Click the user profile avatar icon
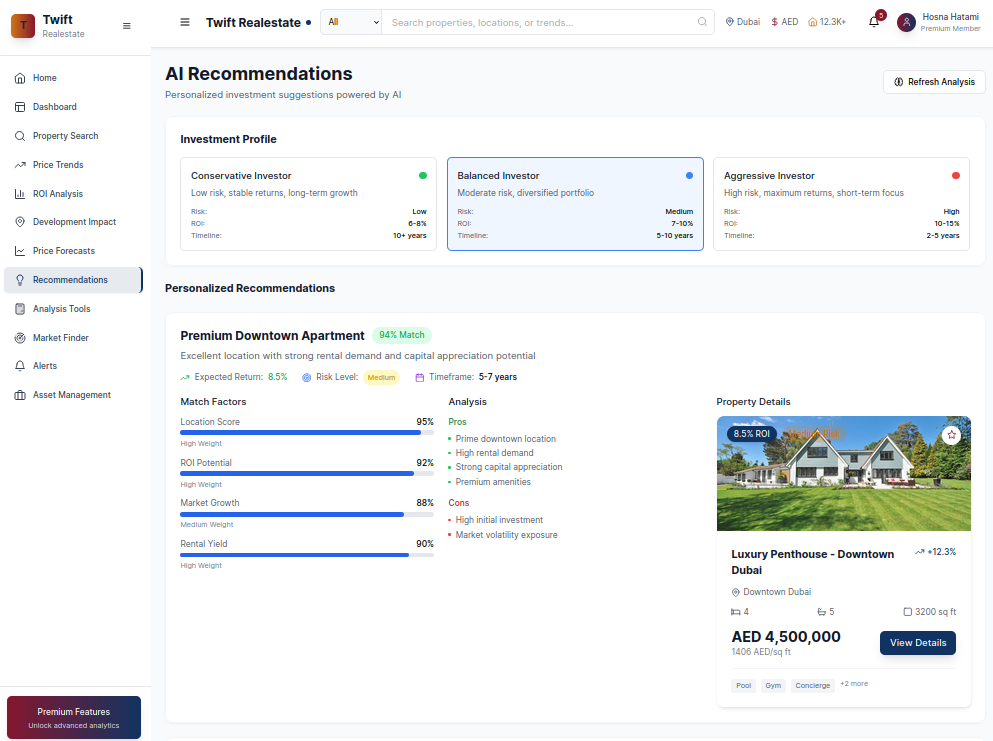This screenshot has width=993, height=741. coord(906,22)
